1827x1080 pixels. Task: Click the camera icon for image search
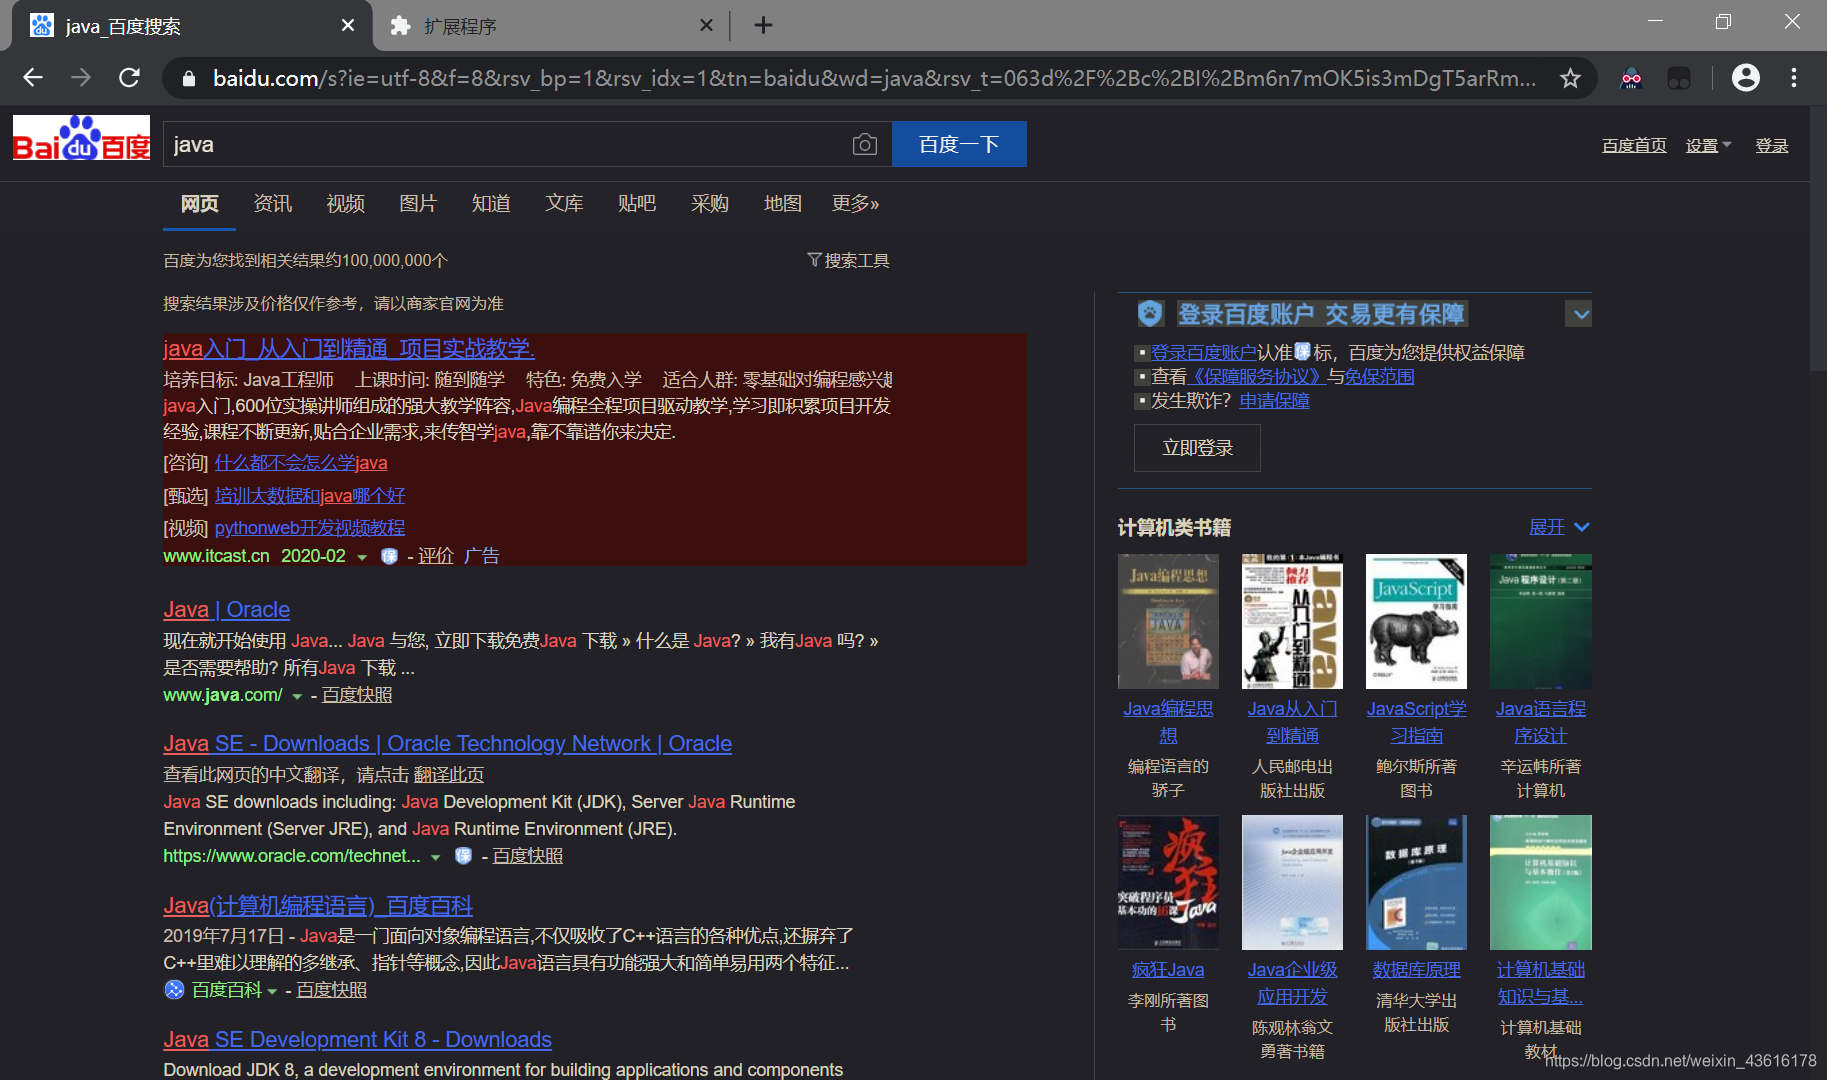point(864,144)
